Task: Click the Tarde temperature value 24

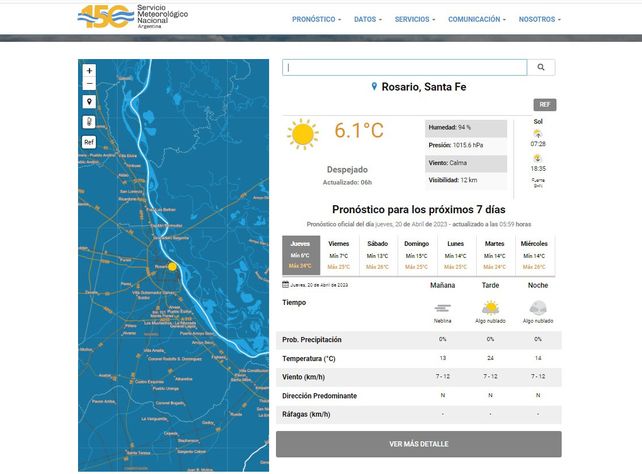Action: coord(490,358)
